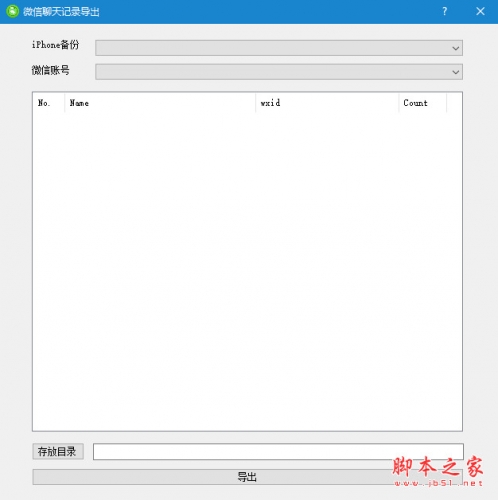Open the help question mark button
The image size is (498, 500).
pos(444,12)
